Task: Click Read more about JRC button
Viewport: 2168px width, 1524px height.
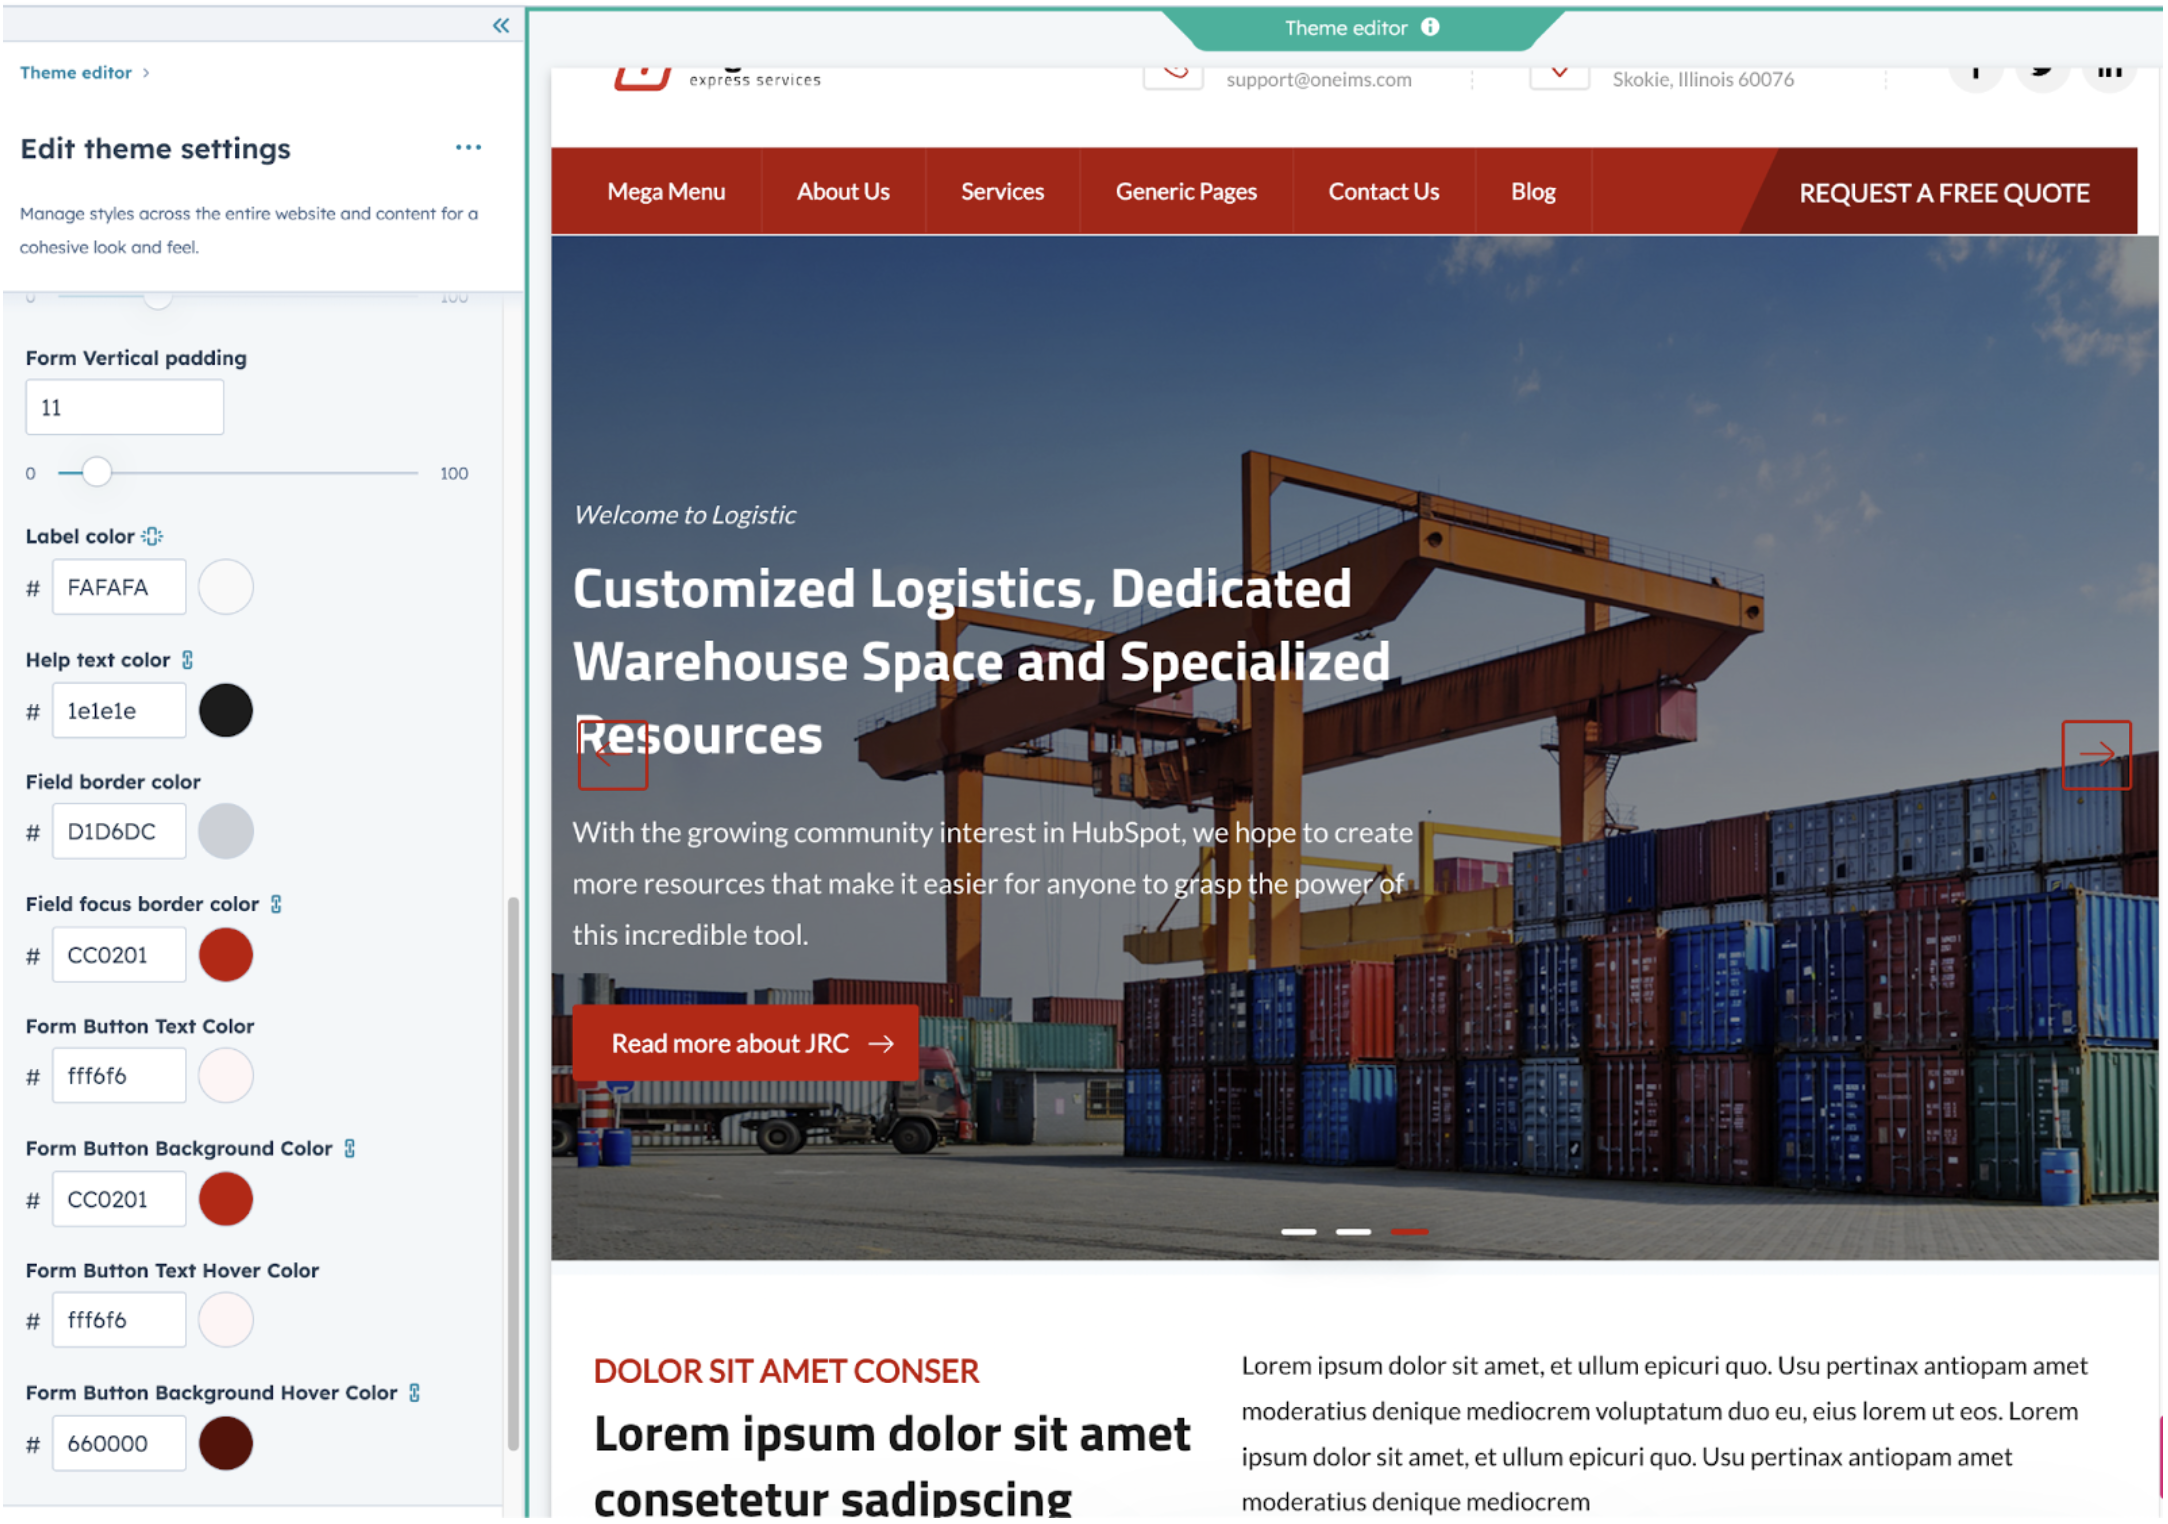Action: [745, 1043]
